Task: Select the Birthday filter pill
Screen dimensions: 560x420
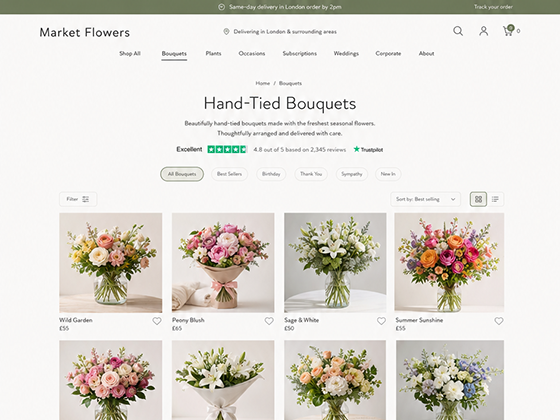Action: pos(271,174)
